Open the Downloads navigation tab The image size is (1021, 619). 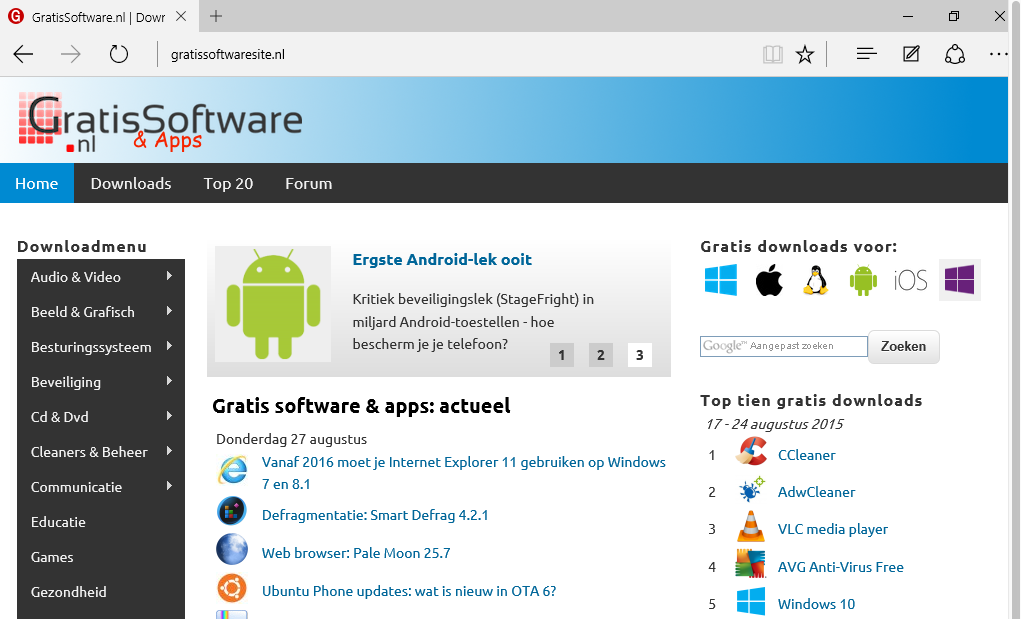131,183
